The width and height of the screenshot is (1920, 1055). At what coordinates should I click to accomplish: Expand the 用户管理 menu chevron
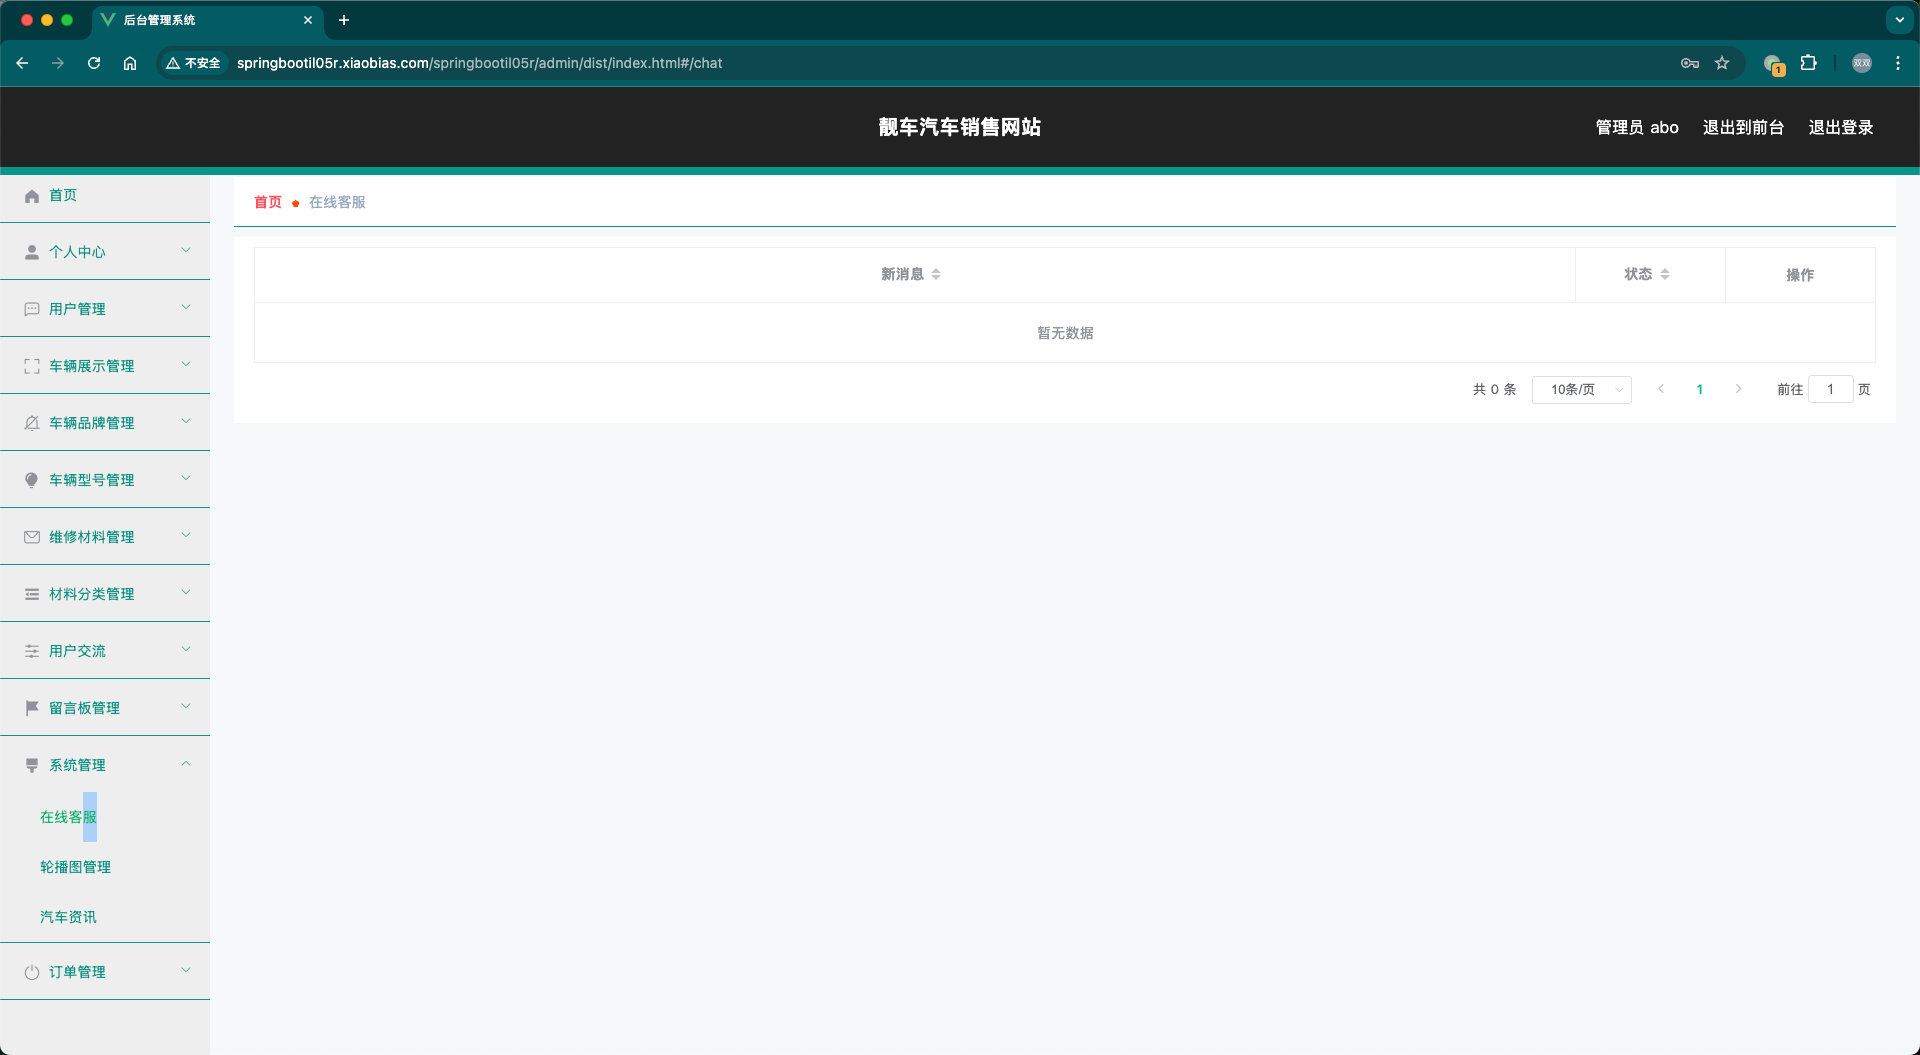coord(186,307)
